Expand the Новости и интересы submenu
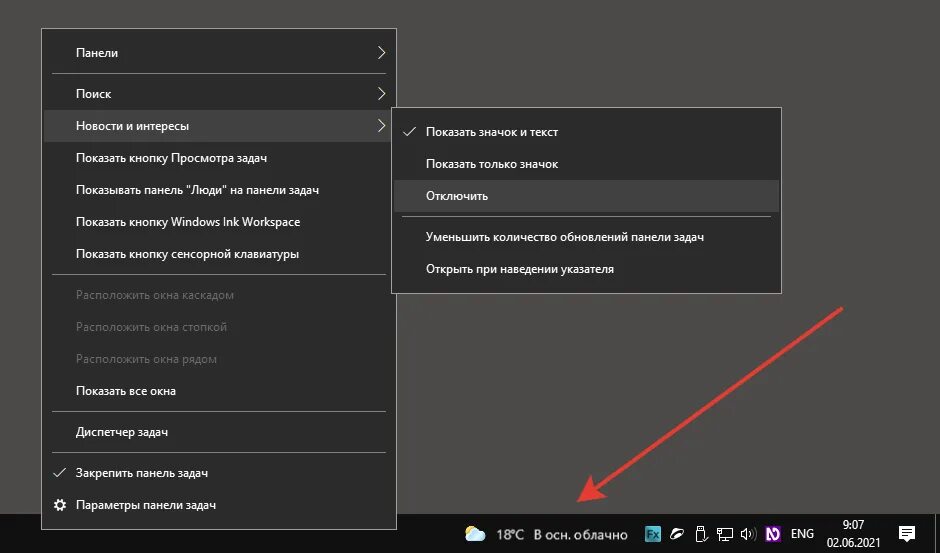Image resolution: width=940 pixels, height=553 pixels. click(219, 126)
